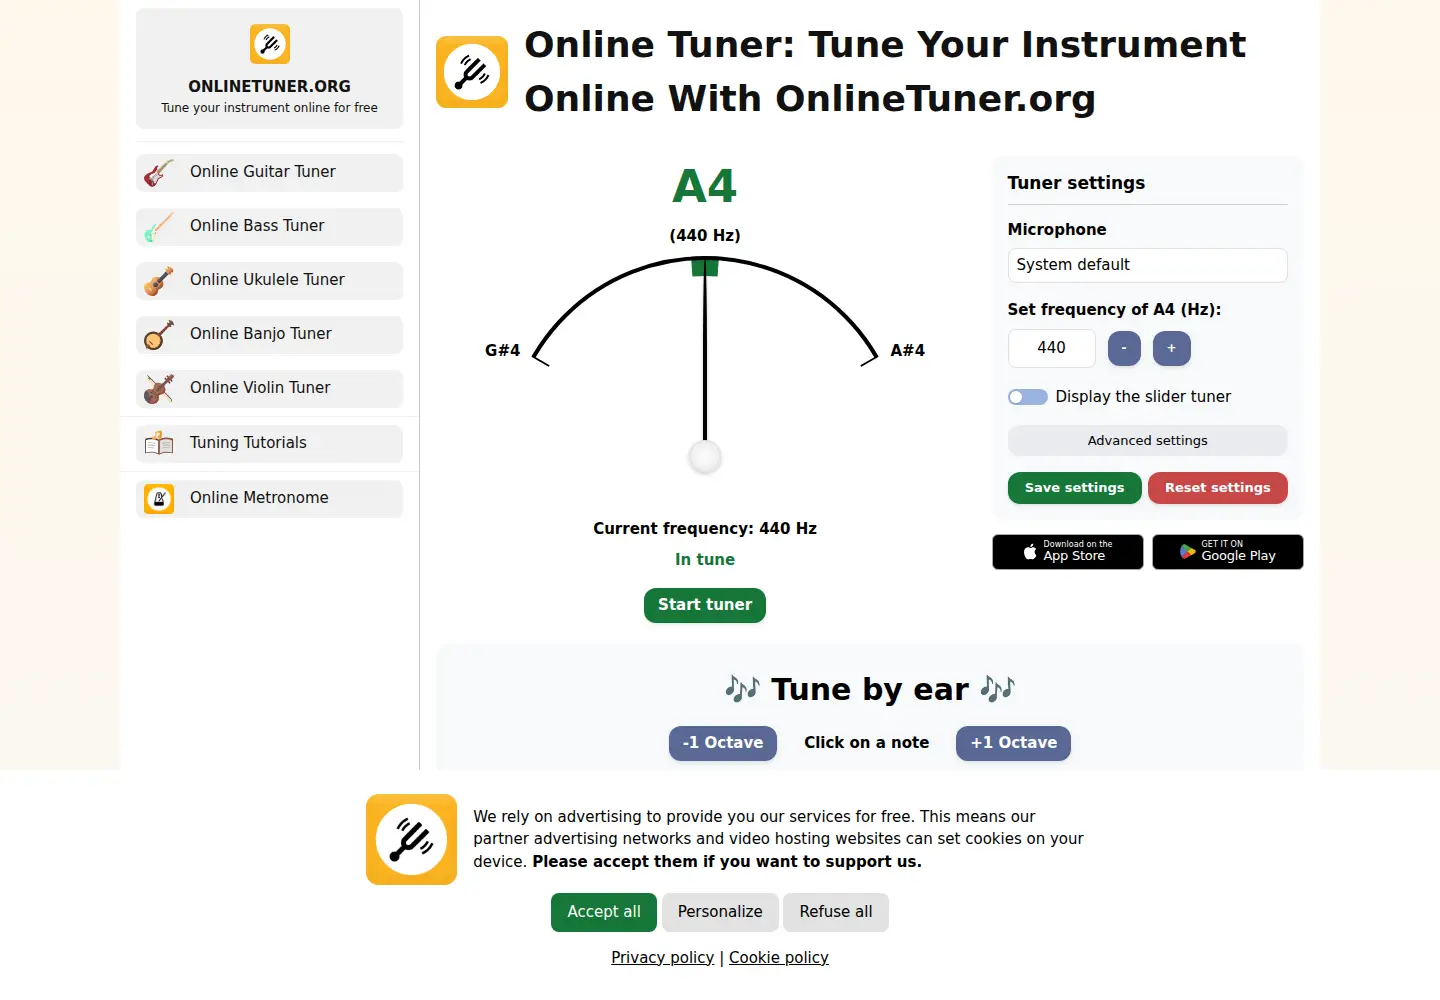This screenshot has height=1000, width=1440.
Task: Accept all cookies
Action: click(x=604, y=912)
